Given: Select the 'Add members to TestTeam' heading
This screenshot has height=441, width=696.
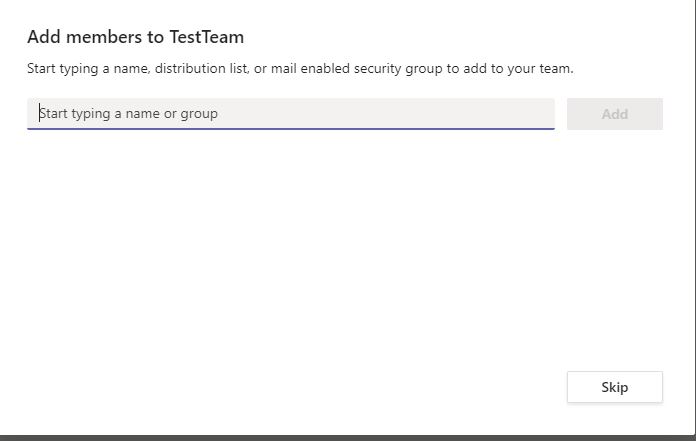Looking at the screenshot, I should pos(135,37).
